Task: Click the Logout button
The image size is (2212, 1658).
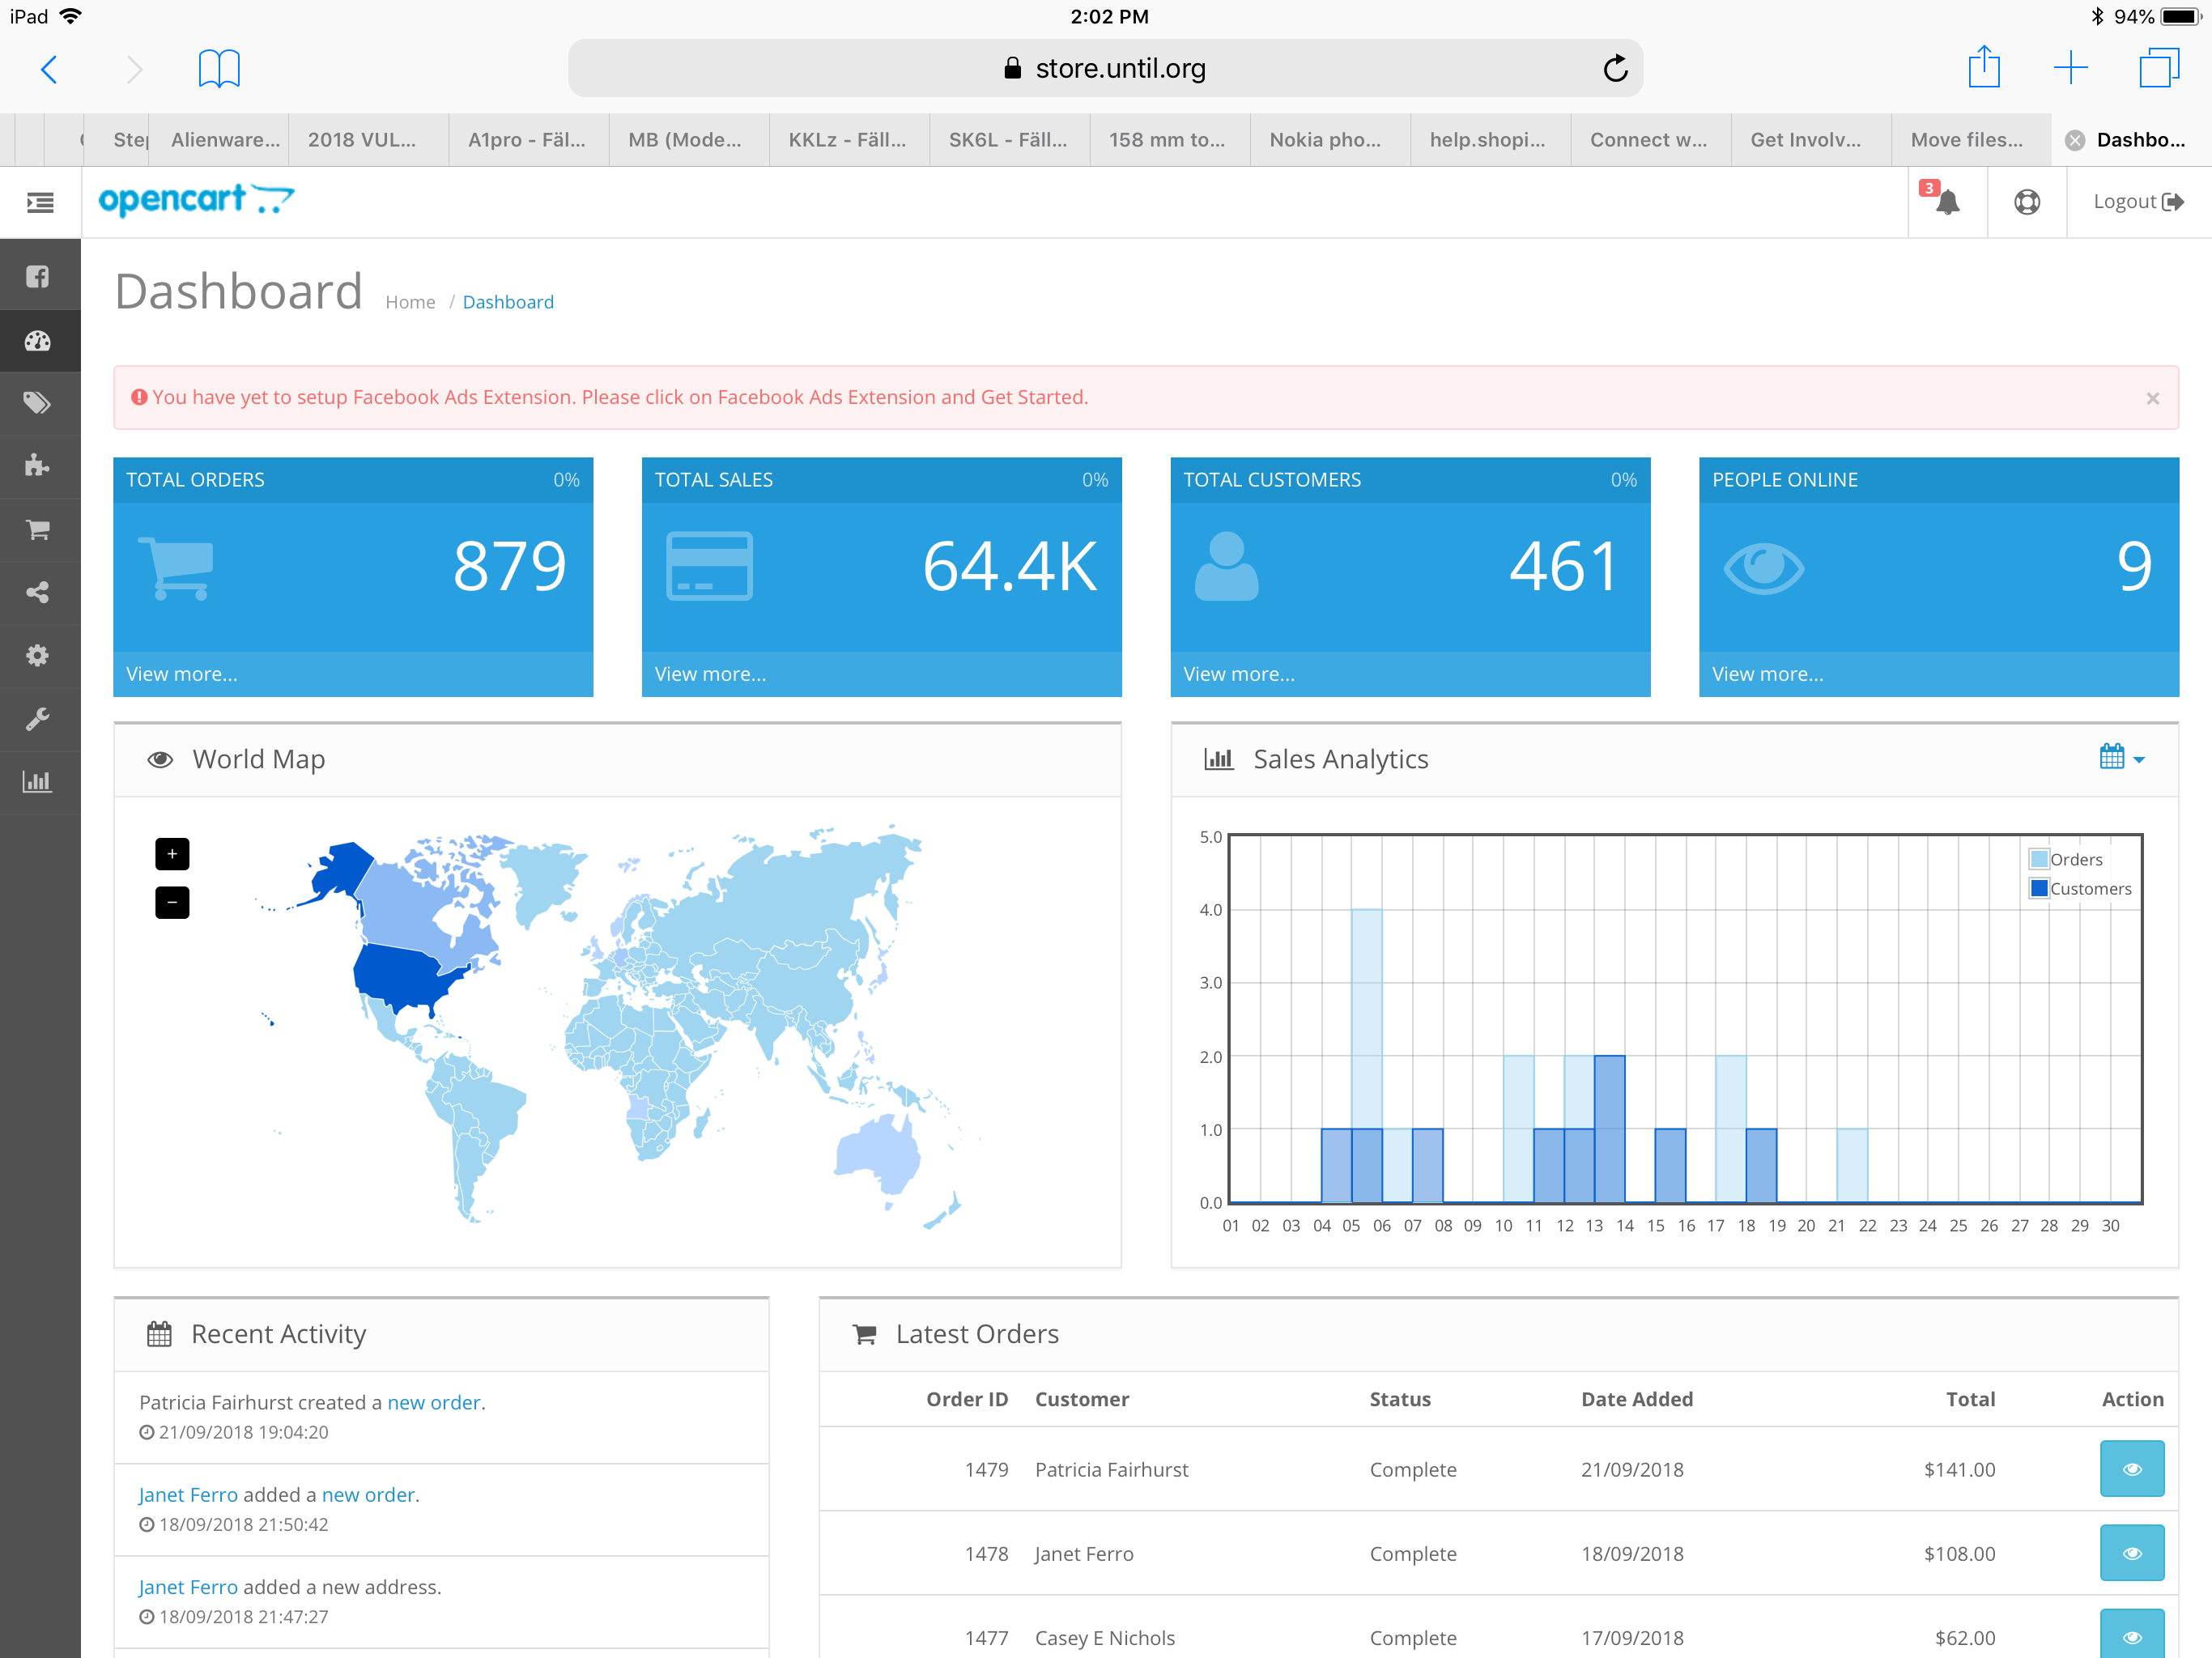Action: 2138,202
